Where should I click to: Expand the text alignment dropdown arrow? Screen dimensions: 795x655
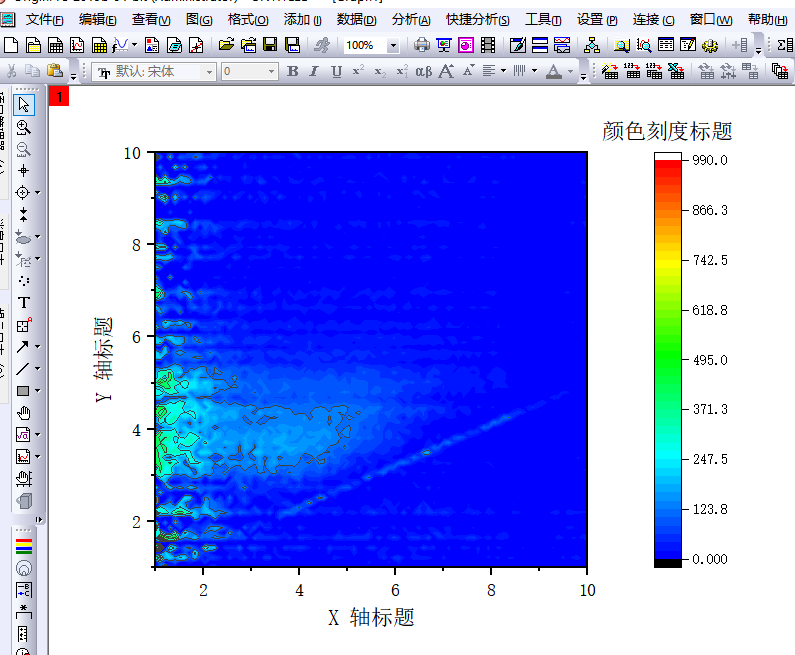[x=503, y=71]
